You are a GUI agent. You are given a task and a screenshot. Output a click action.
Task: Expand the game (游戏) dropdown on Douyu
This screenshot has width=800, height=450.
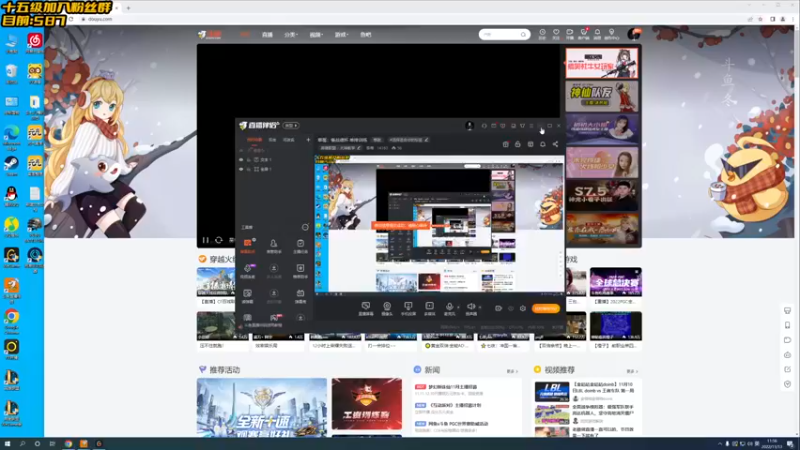click(341, 35)
